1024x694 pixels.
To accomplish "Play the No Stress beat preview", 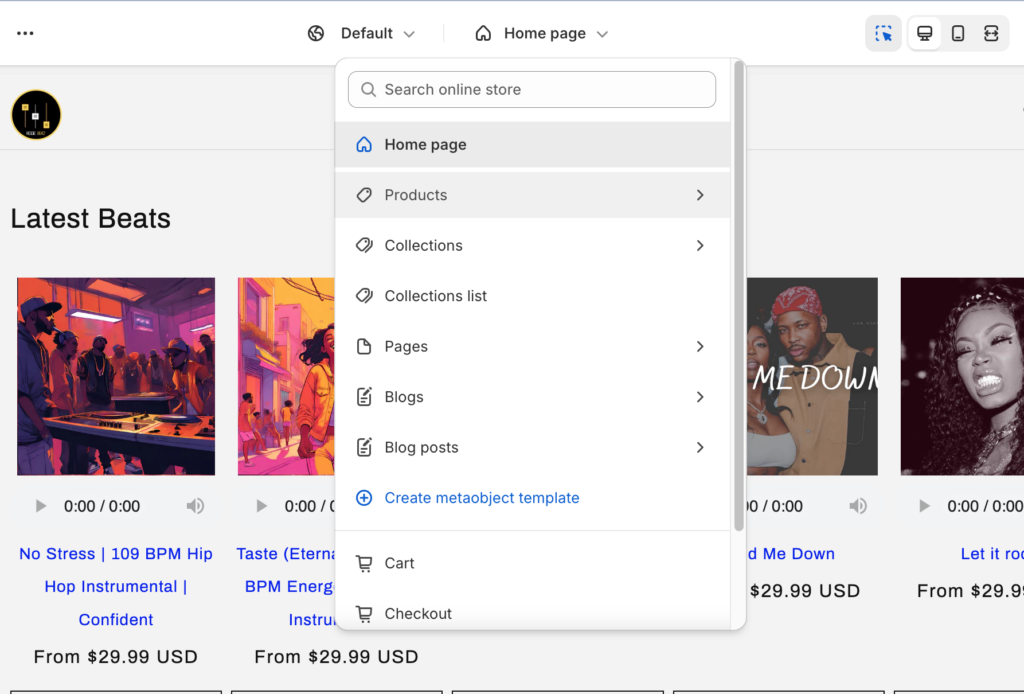I will [41, 506].
